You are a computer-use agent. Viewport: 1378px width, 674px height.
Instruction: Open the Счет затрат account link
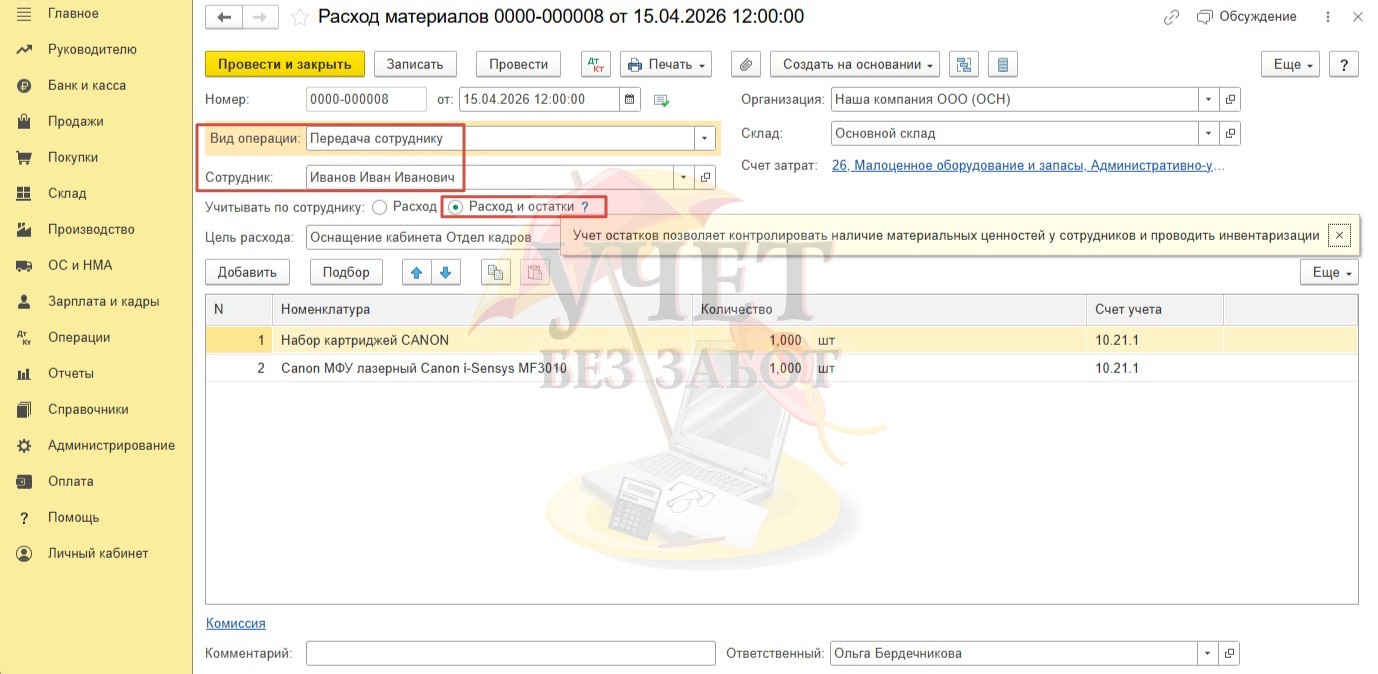(x=1027, y=165)
